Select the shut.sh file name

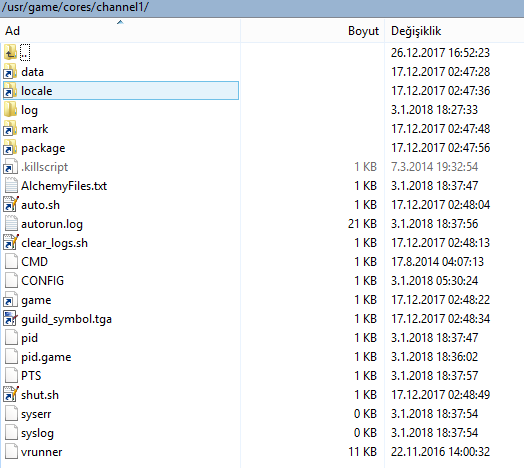pyautogui.click(x=40, y=395)
